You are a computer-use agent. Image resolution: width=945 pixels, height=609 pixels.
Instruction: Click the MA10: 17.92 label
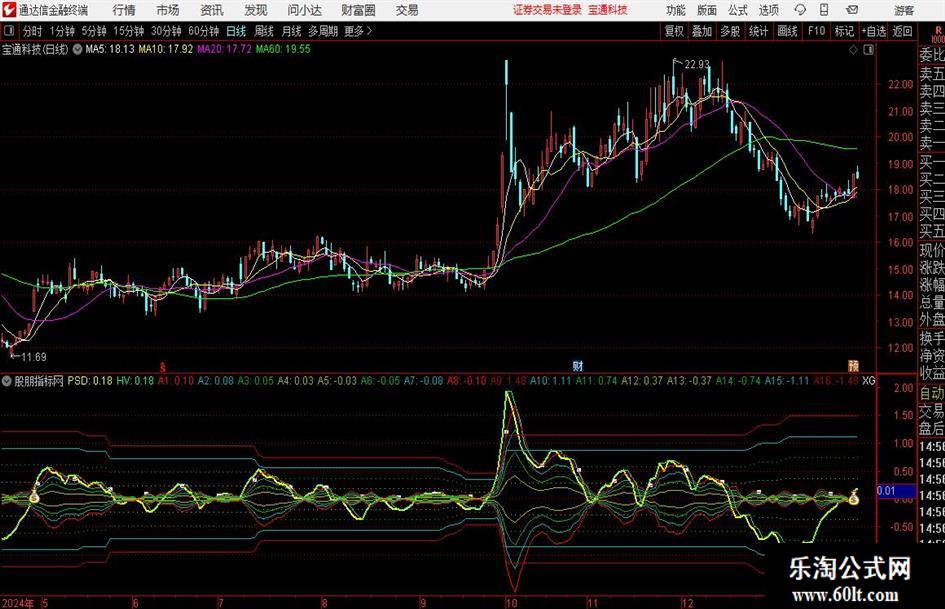pos(166,49)
